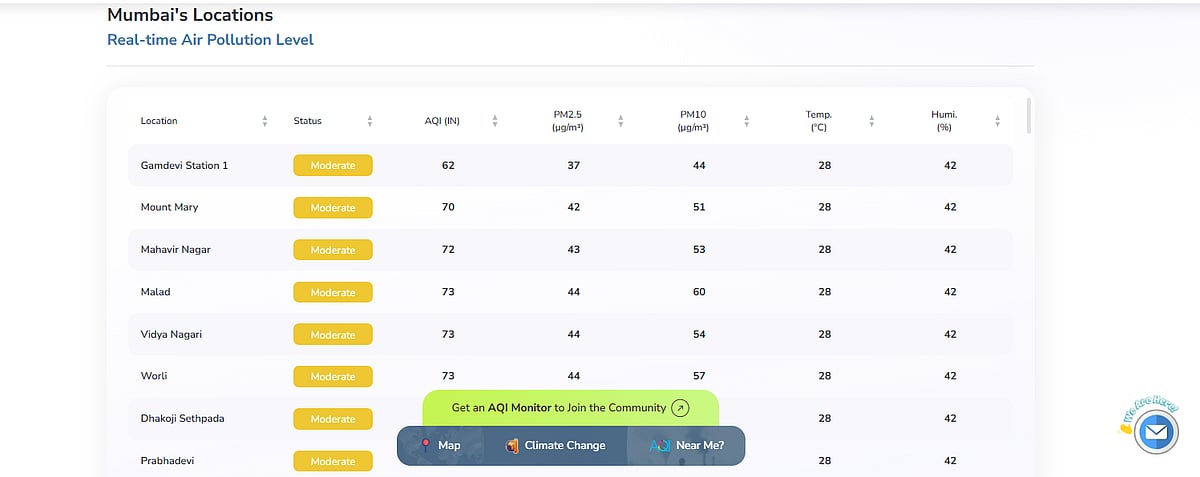Click the AQI Near Me icon
This screenshot has height=477, width=1200.
660,446
